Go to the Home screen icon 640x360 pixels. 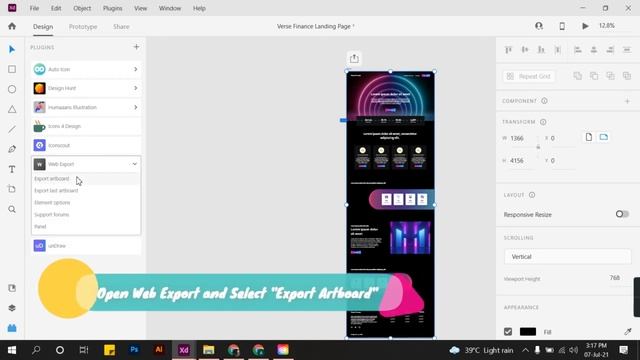pyautogui.click(x=12, y=26)
